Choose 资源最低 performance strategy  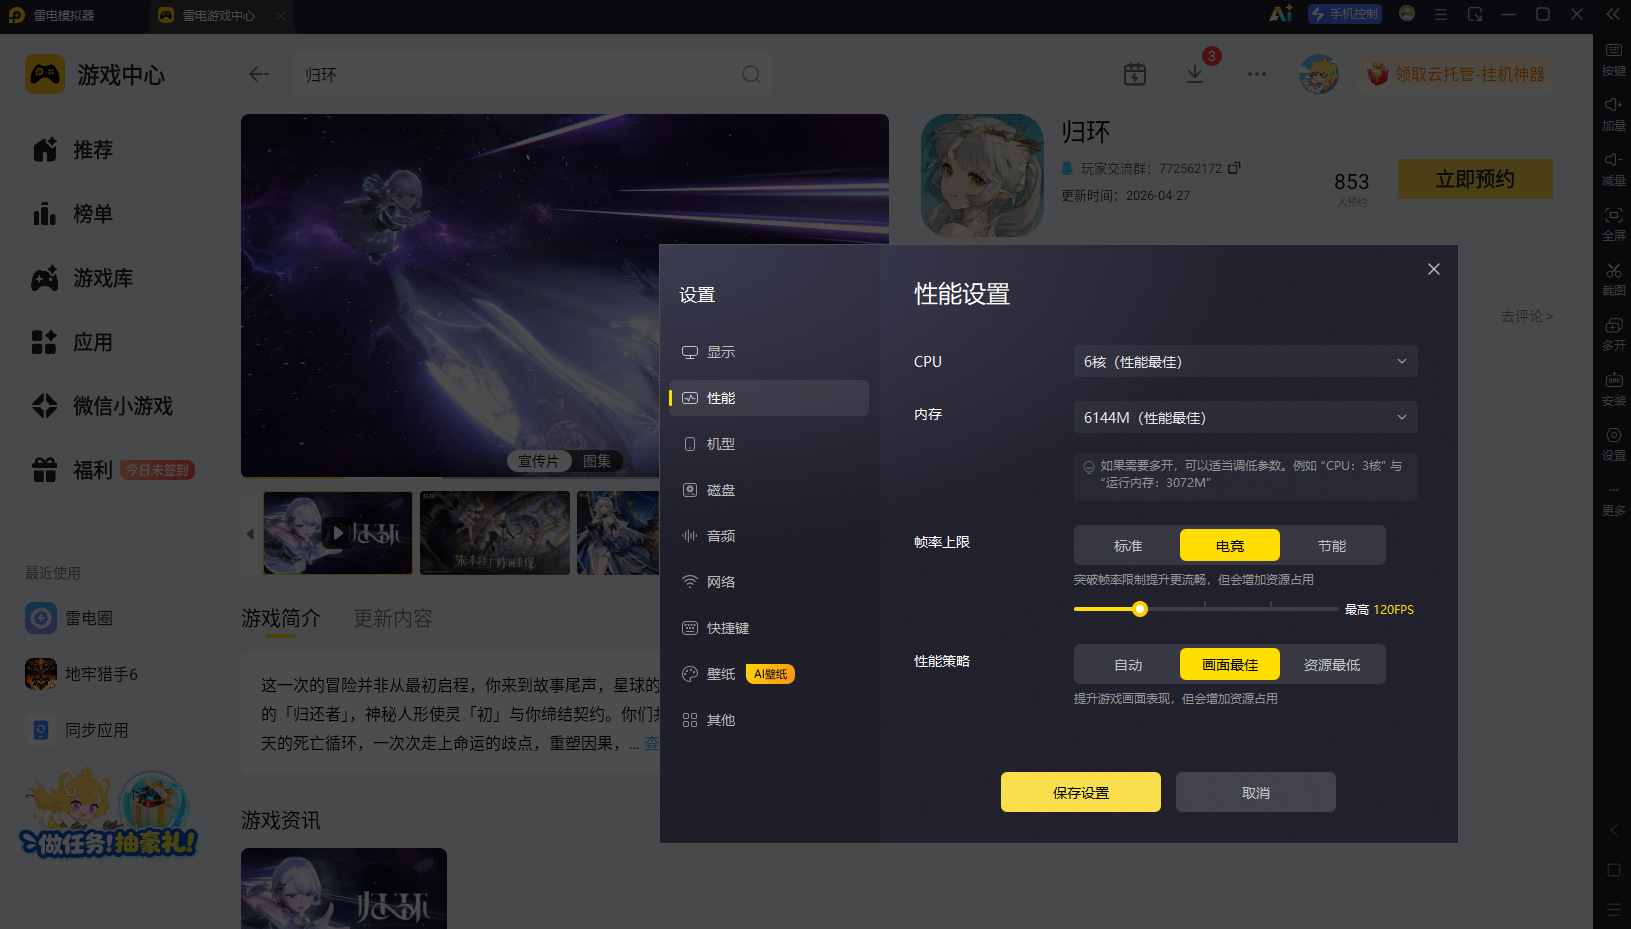click(1332, 664)
